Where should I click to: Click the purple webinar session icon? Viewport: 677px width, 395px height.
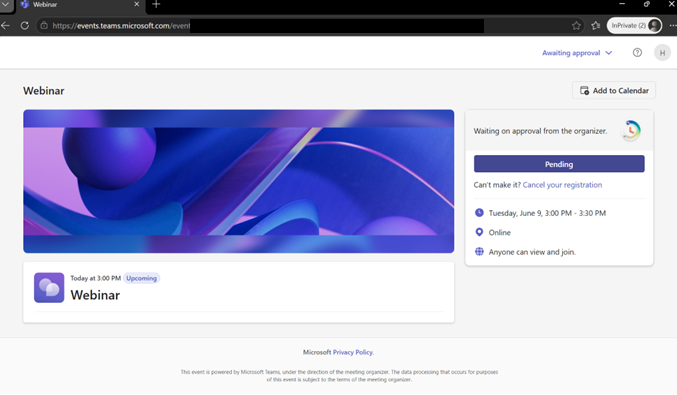(x=49, y=288)
